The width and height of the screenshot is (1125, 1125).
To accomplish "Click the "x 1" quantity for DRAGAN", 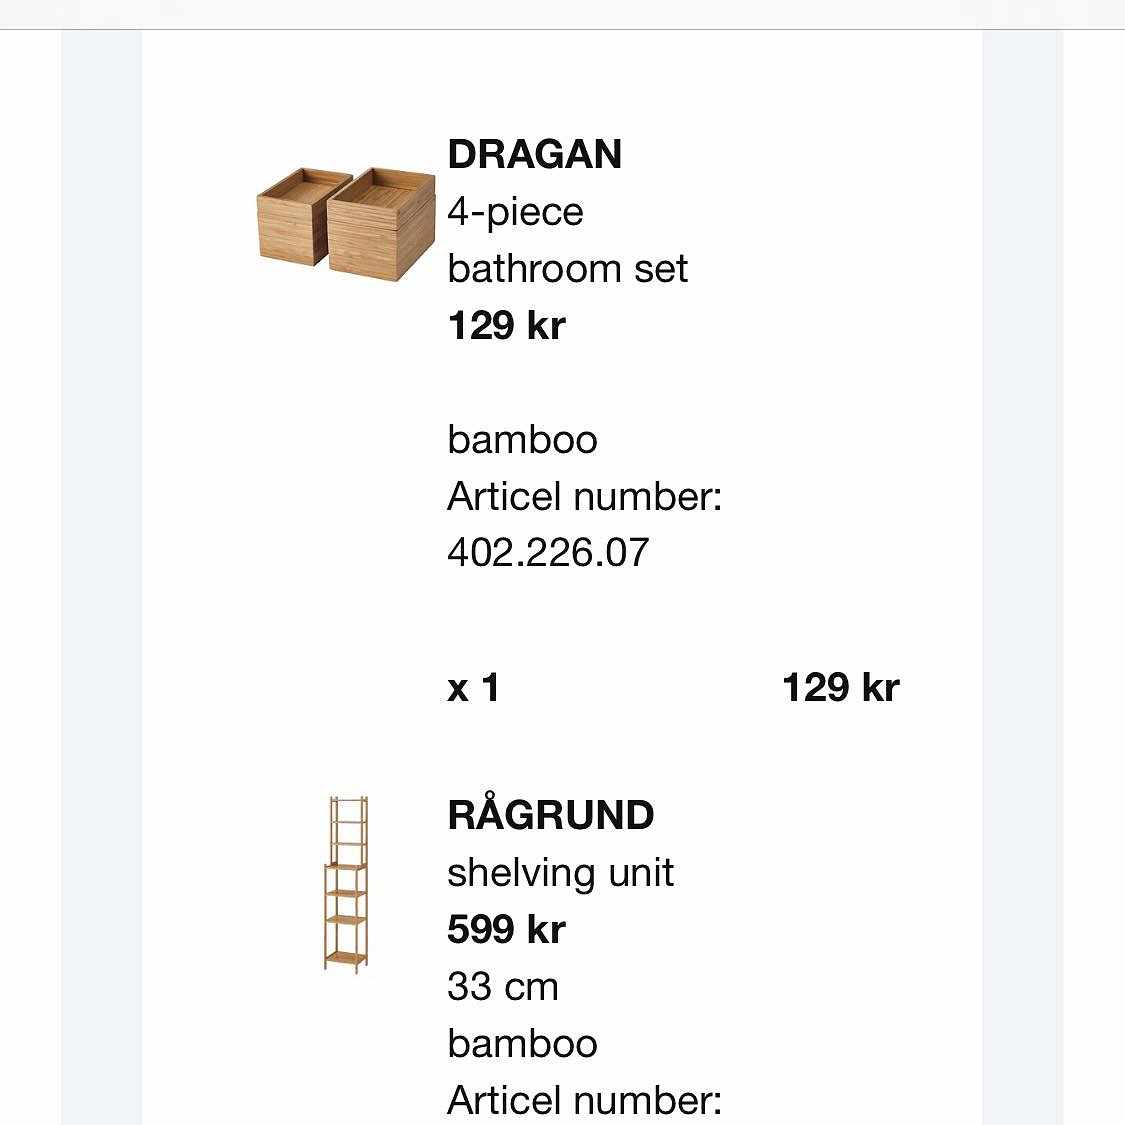I will tap(473, 688).
